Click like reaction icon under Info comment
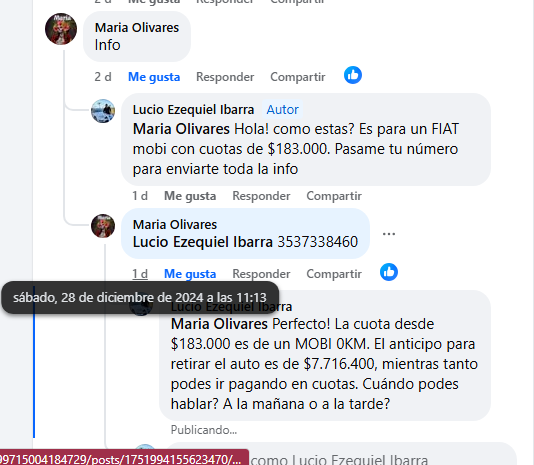 [x=353, y=75]
